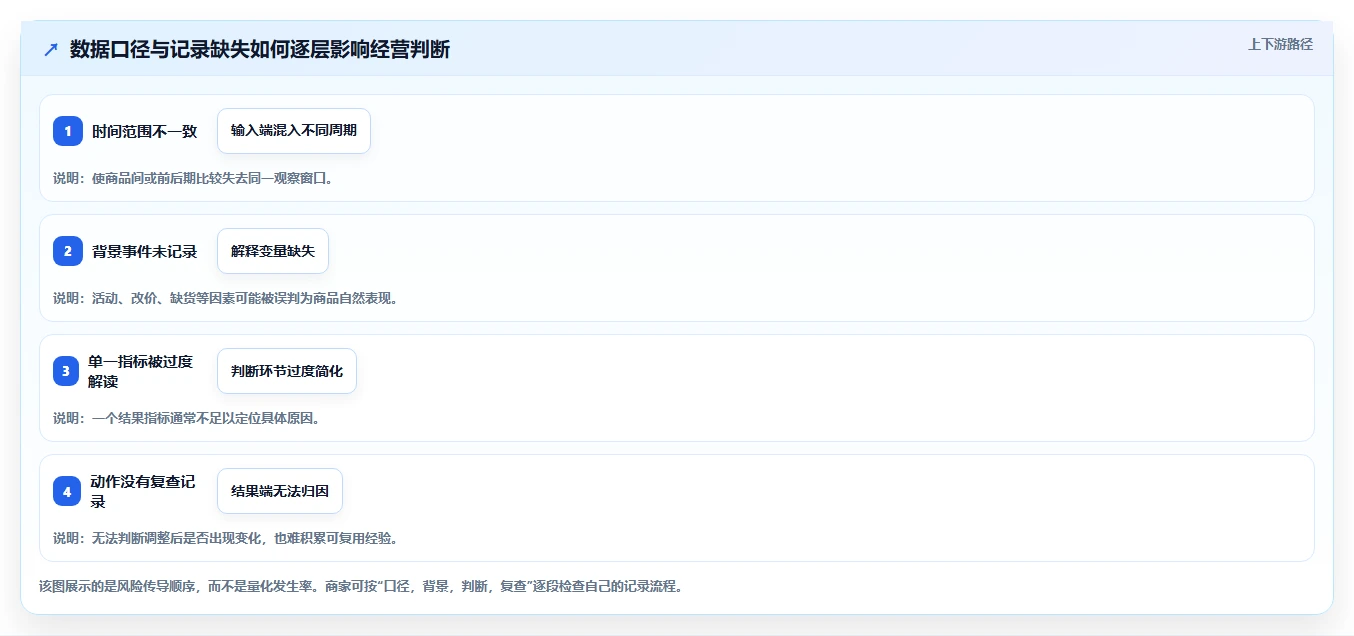Click the footer text about 风险传导顺序
This screenshot has height=636, width=1354.
coord(361,586)
